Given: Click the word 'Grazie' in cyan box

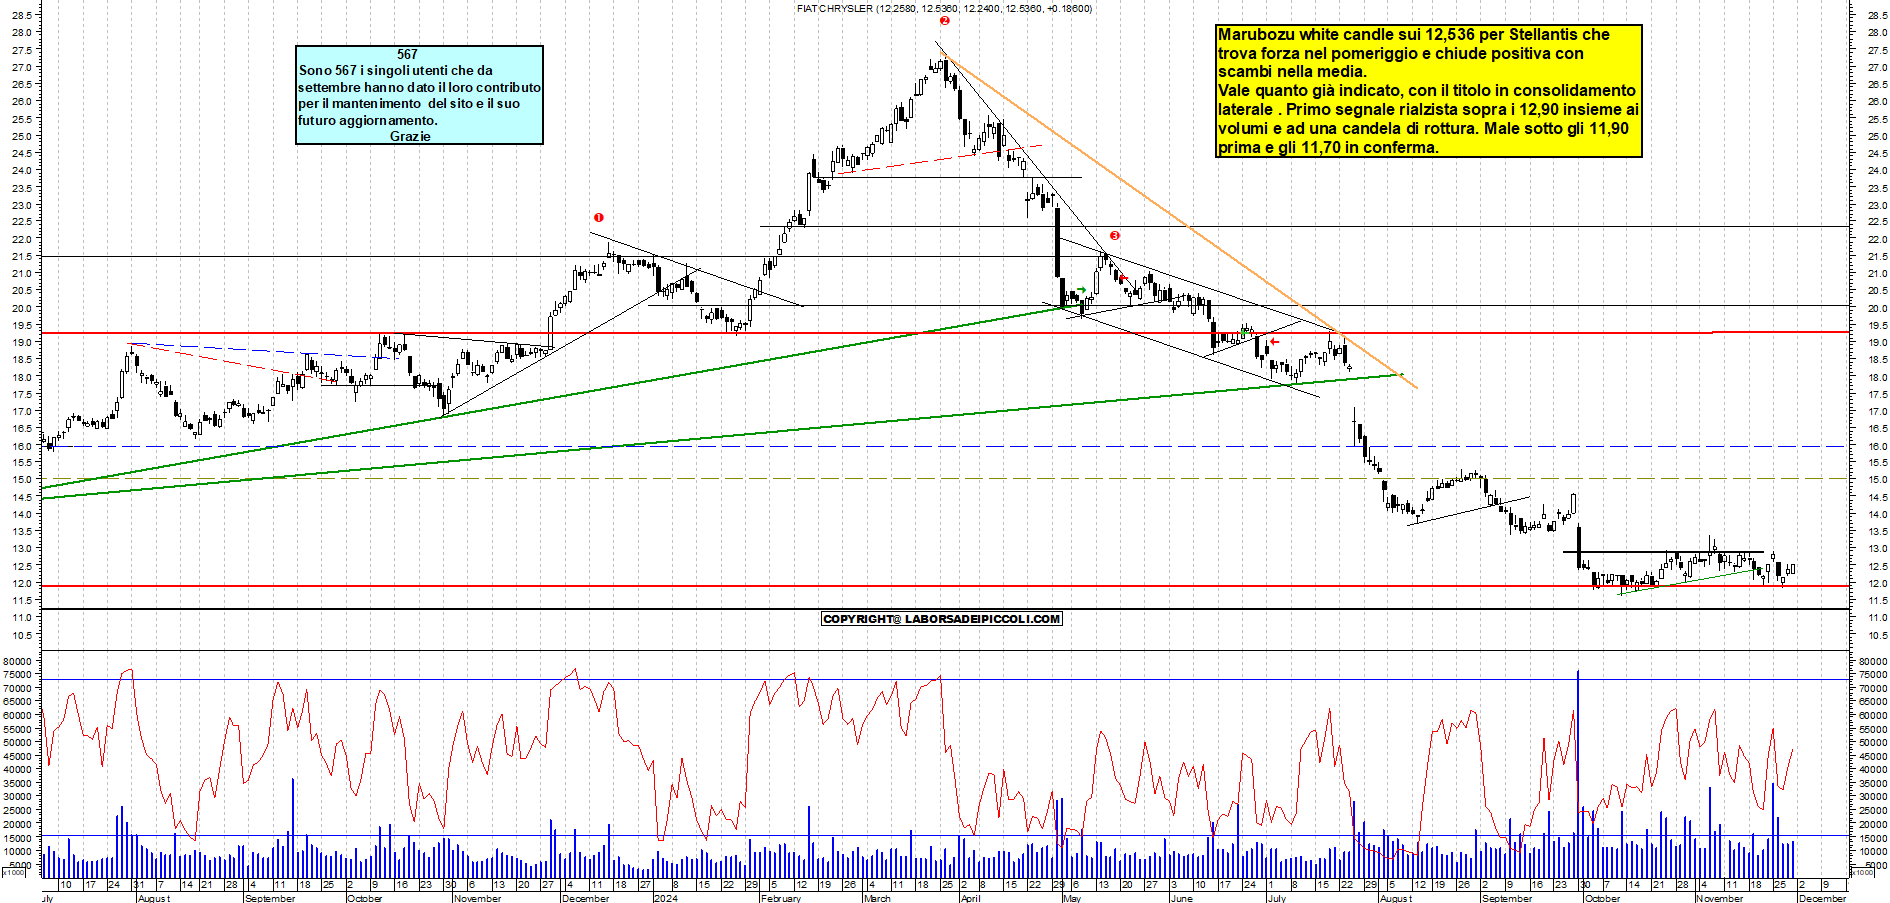Looking at the screenshot, I should click(x=410, y=136).
